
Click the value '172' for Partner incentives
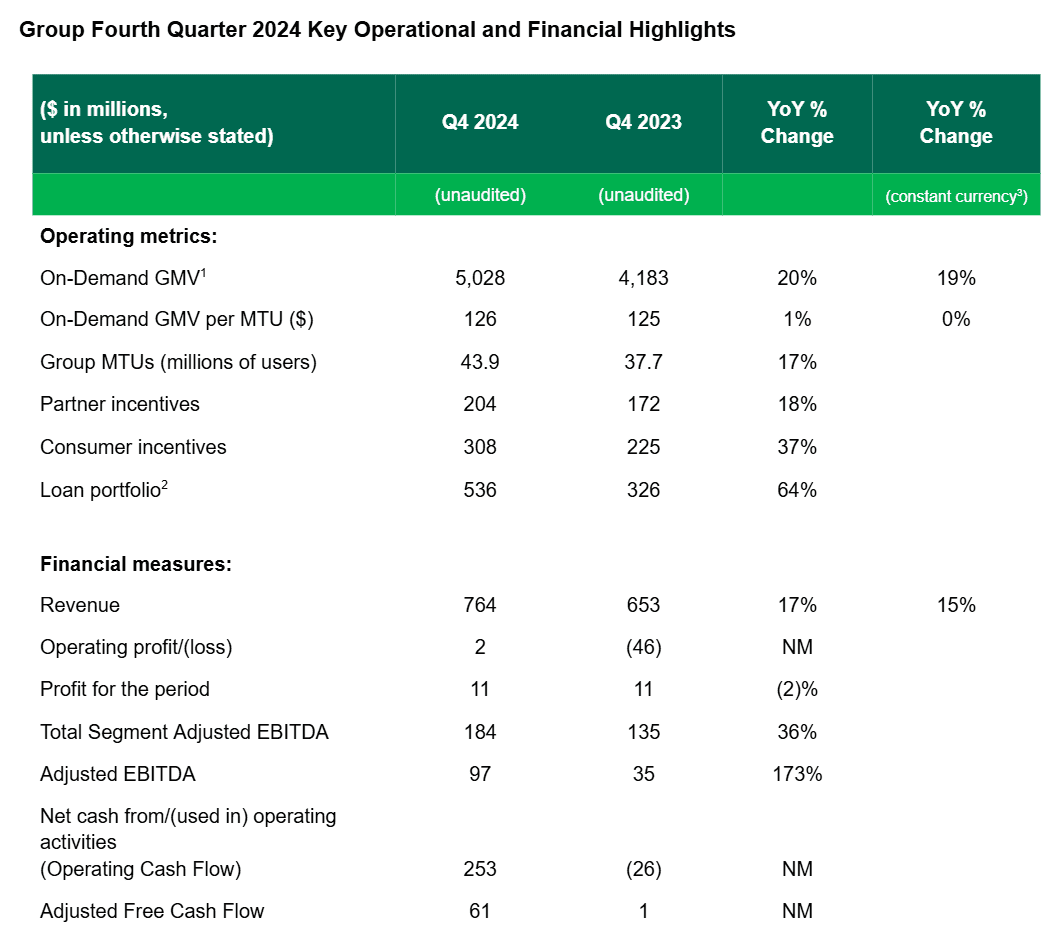point(643,403)
